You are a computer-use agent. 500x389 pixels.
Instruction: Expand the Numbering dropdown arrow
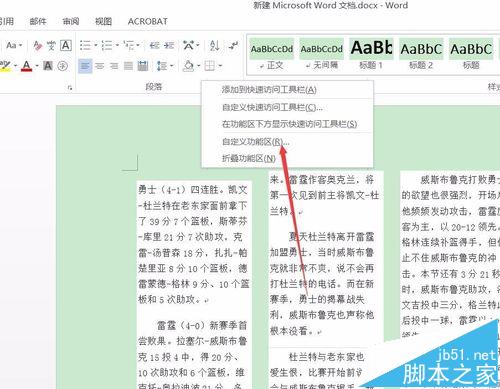(117, 45)
